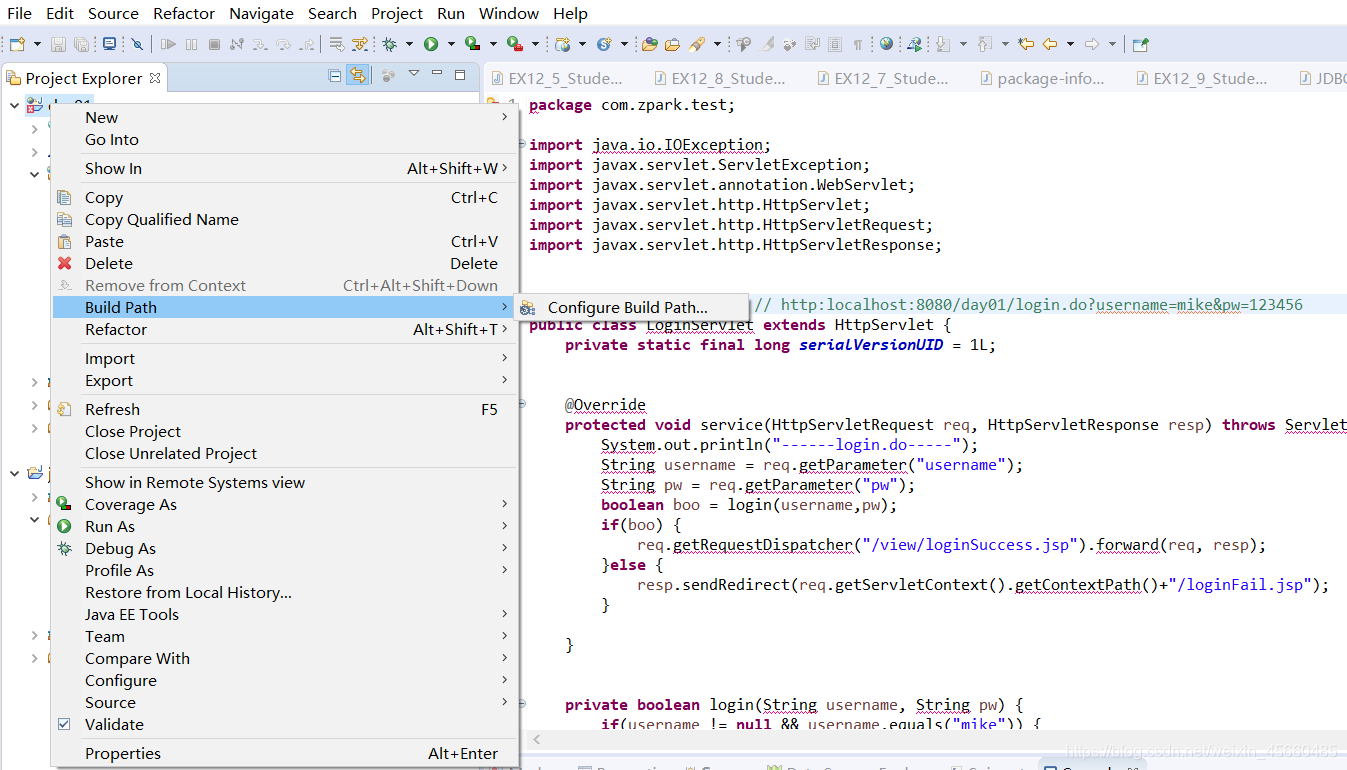Screen dimensions: 1347x770
Task: Open the Run As submenu entry
Action: 285,526
